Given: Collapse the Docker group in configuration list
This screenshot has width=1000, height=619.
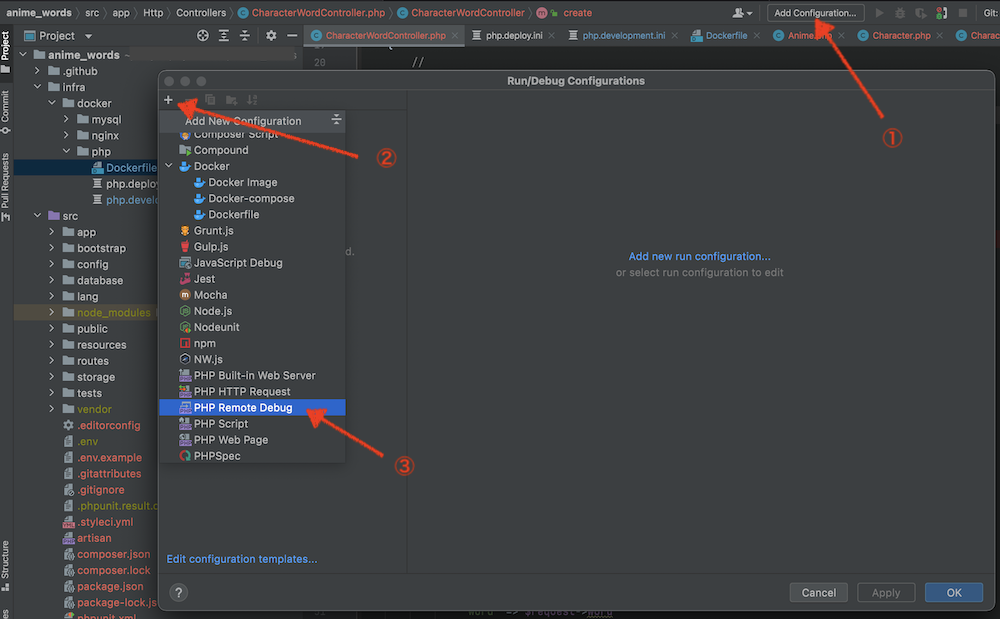Looking at the screenshot, I should (169, 166).
